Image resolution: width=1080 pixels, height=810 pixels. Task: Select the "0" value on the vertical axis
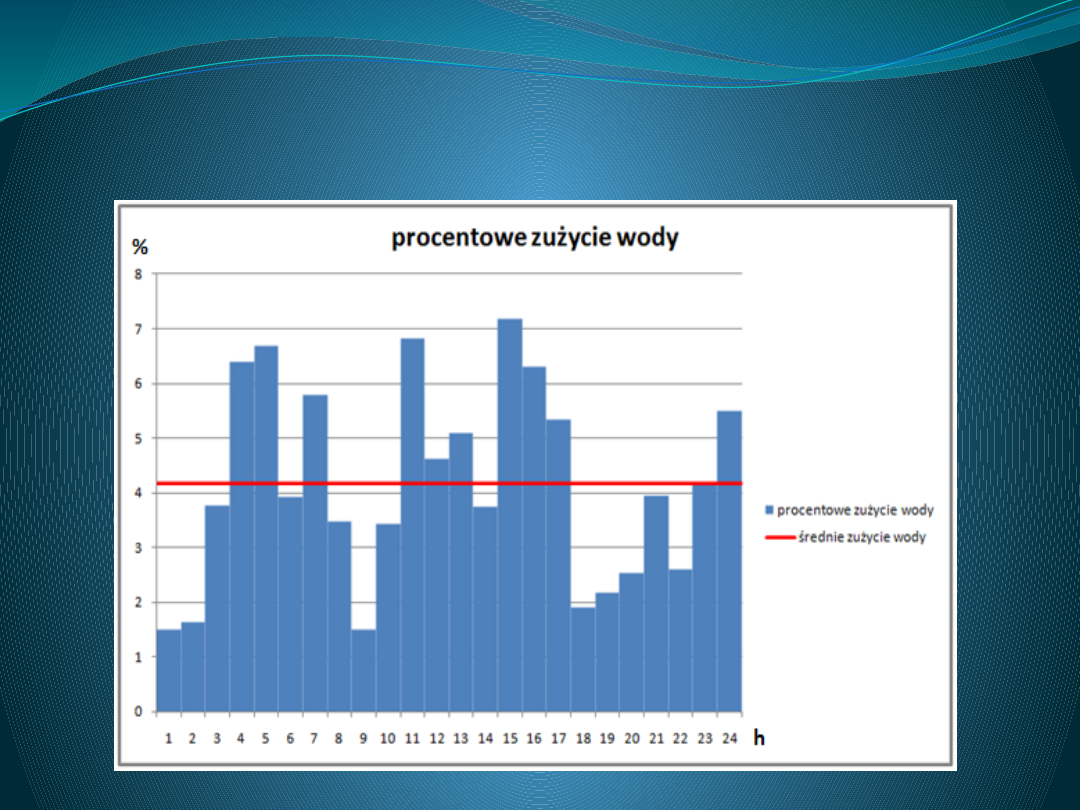coord(140,712)
